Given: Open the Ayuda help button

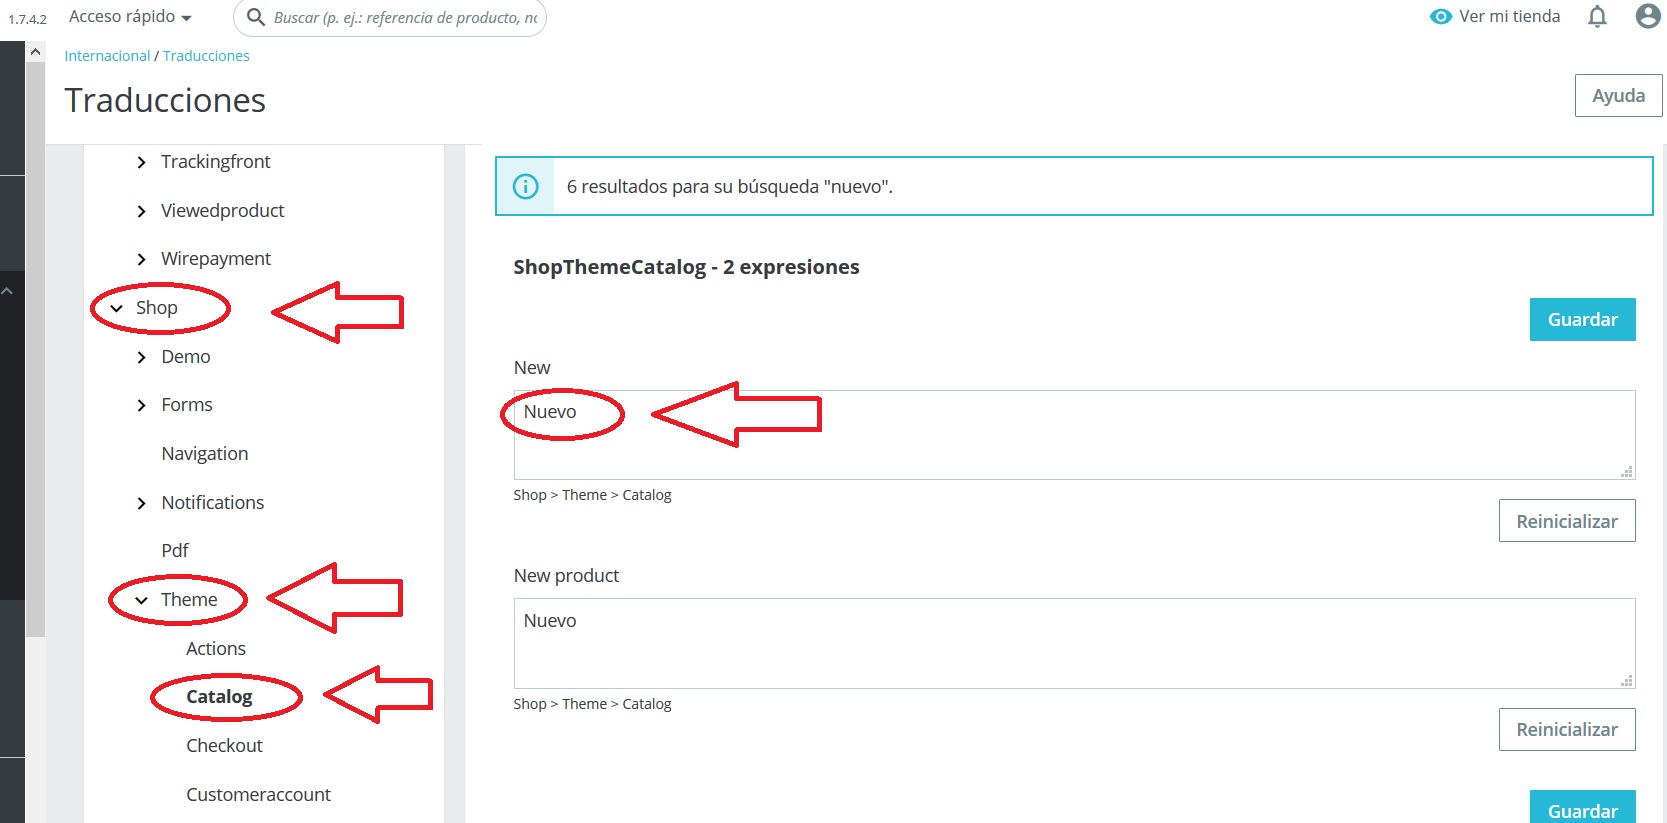Looking at the screenshot, I should 1618,95.
